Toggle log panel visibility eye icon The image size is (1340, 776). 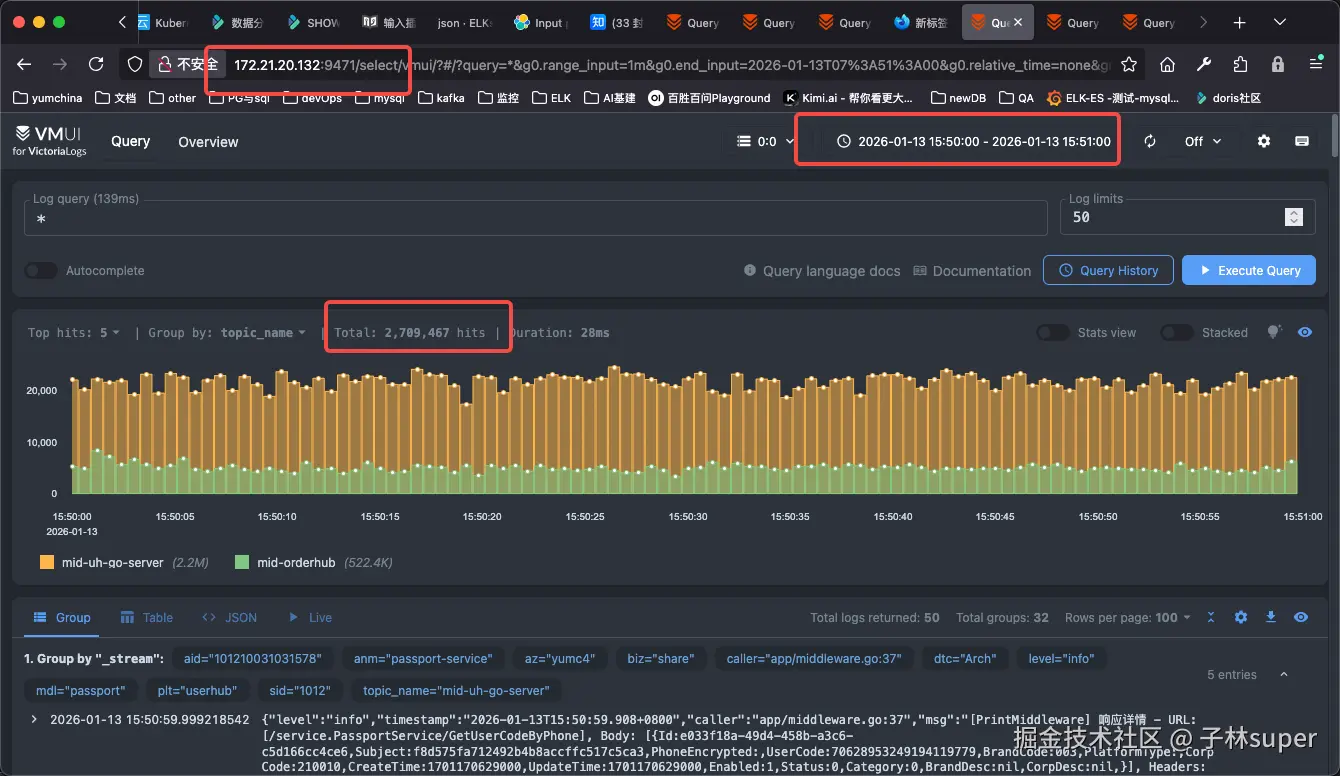[x=1301, y=617]
